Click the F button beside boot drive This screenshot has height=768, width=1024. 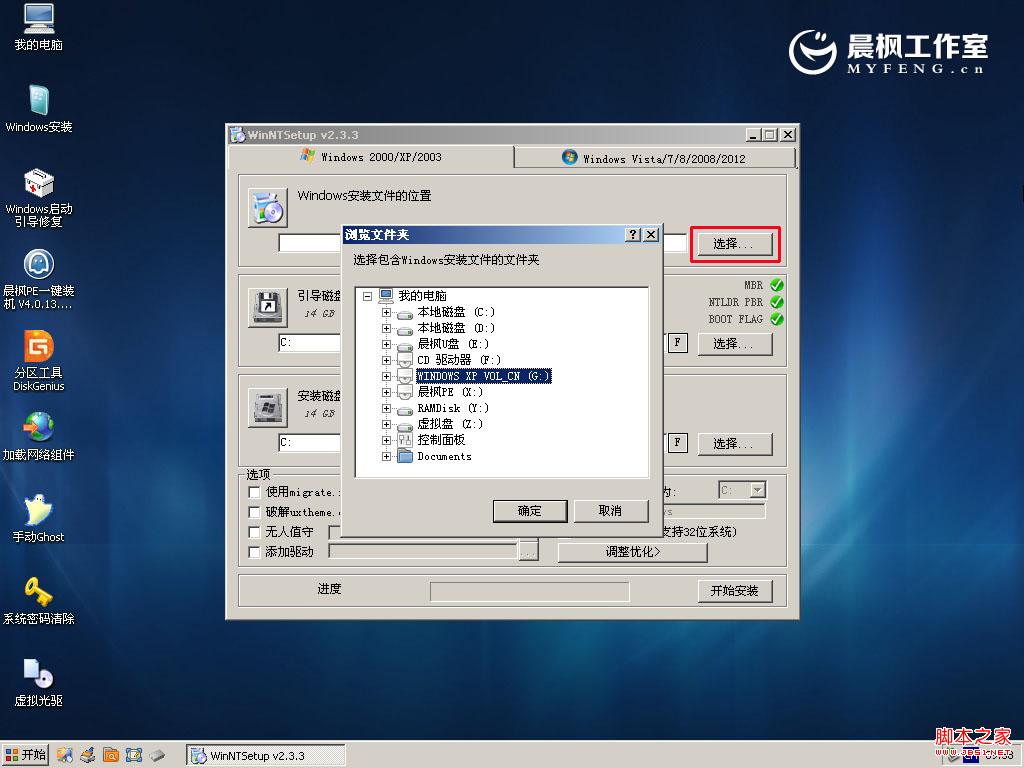(677, 342)
